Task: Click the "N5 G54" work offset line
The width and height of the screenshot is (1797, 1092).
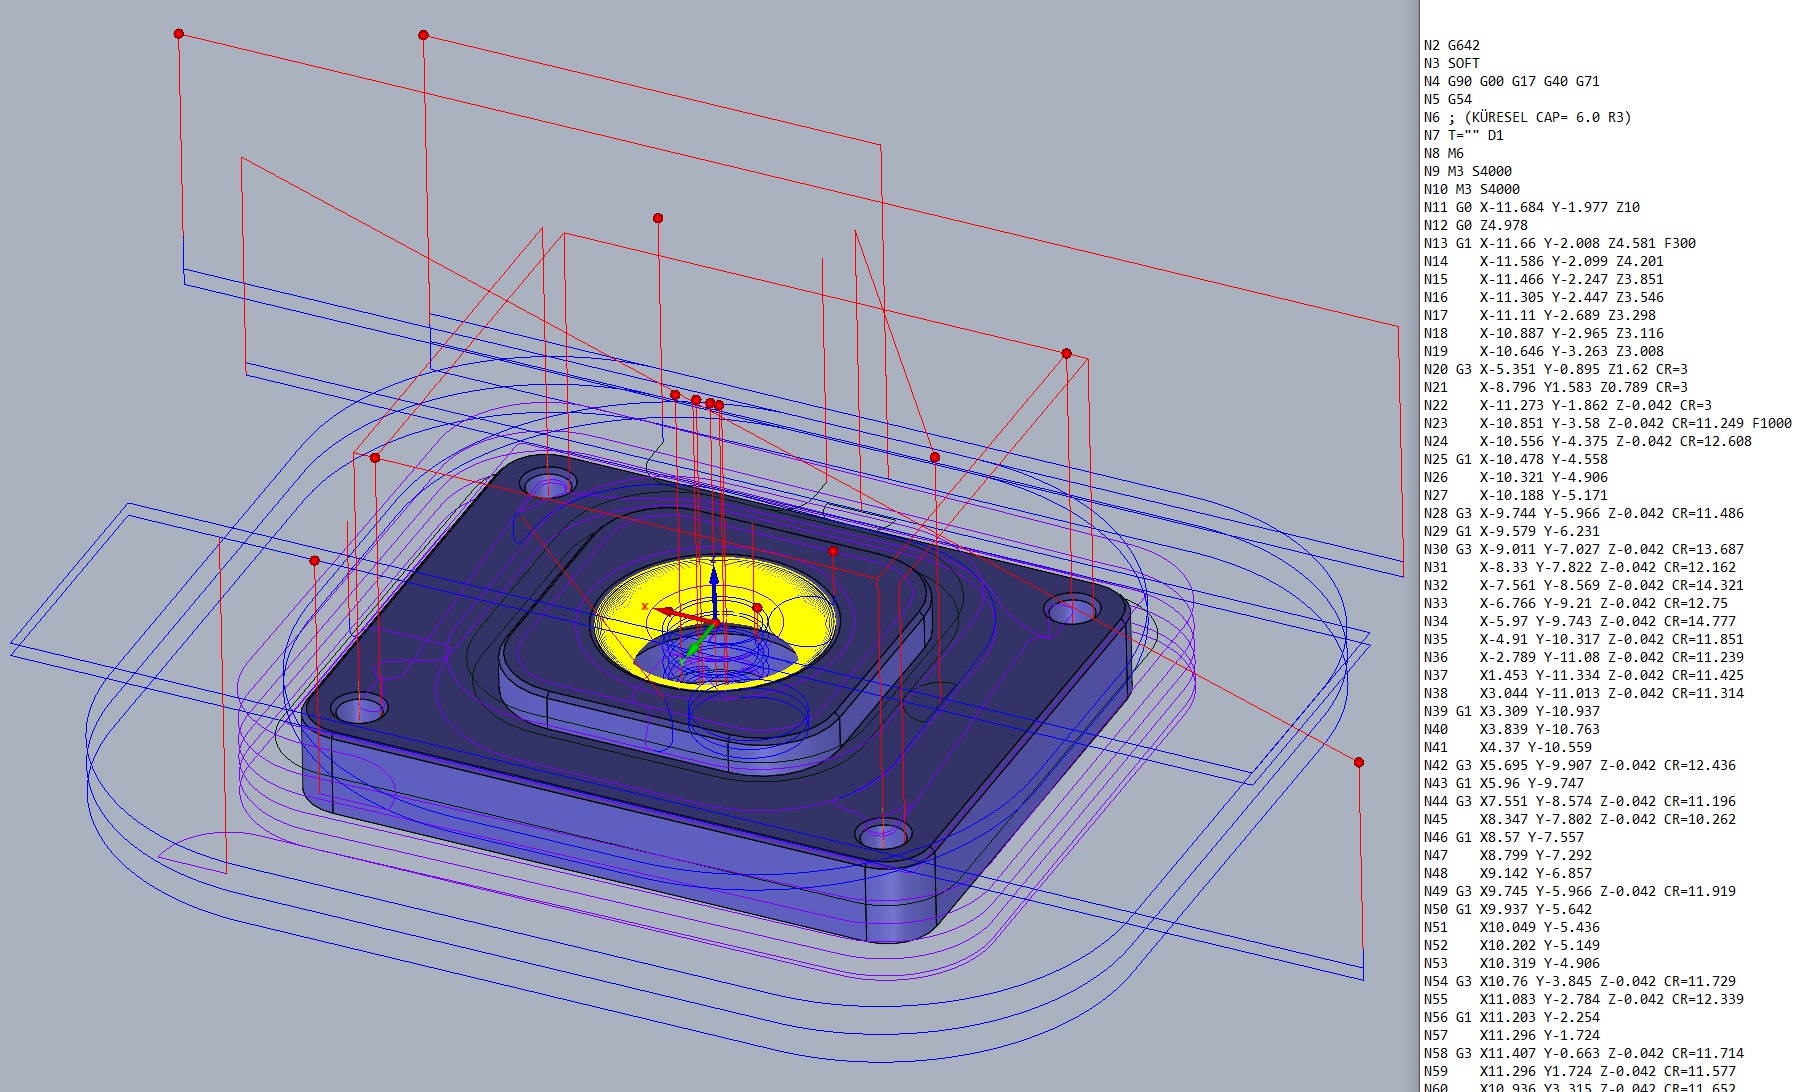Action: click(1448, 99)
